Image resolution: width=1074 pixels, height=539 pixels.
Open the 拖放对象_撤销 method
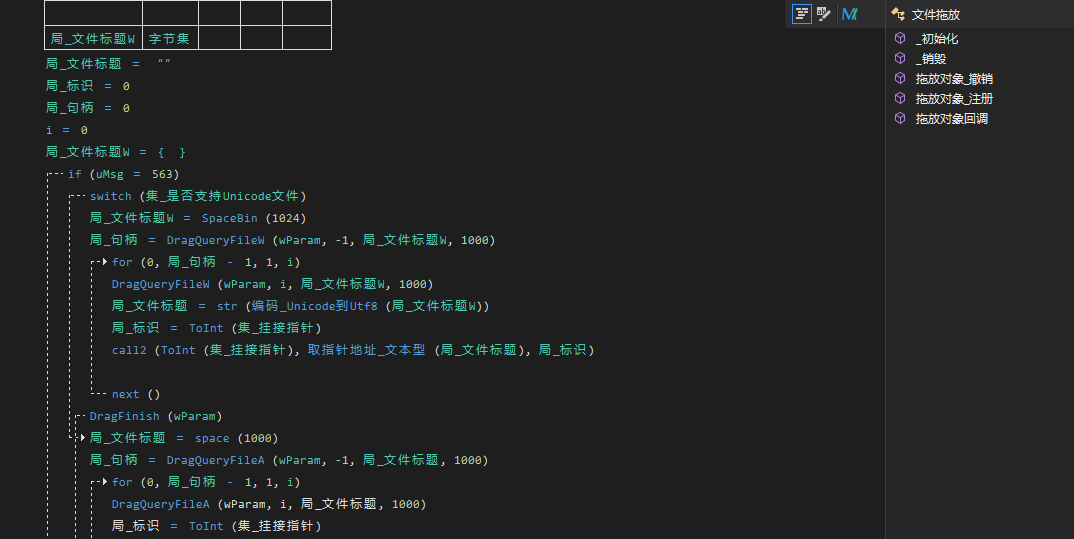point(954,79)
